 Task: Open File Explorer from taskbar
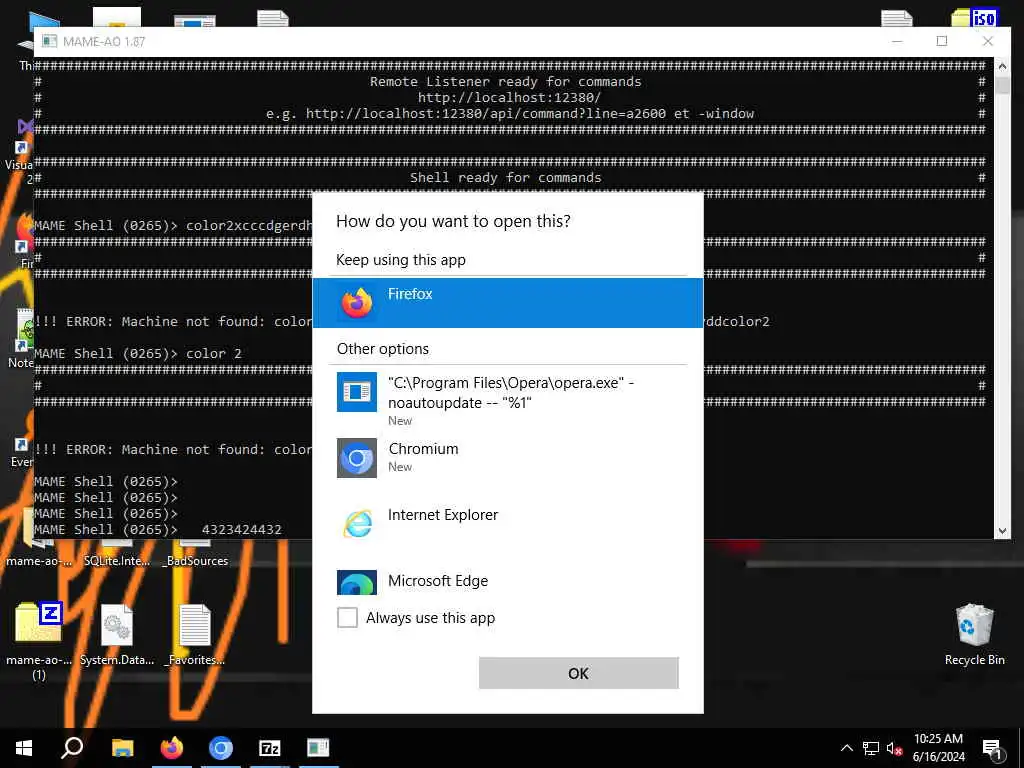(x=122, y=748)
